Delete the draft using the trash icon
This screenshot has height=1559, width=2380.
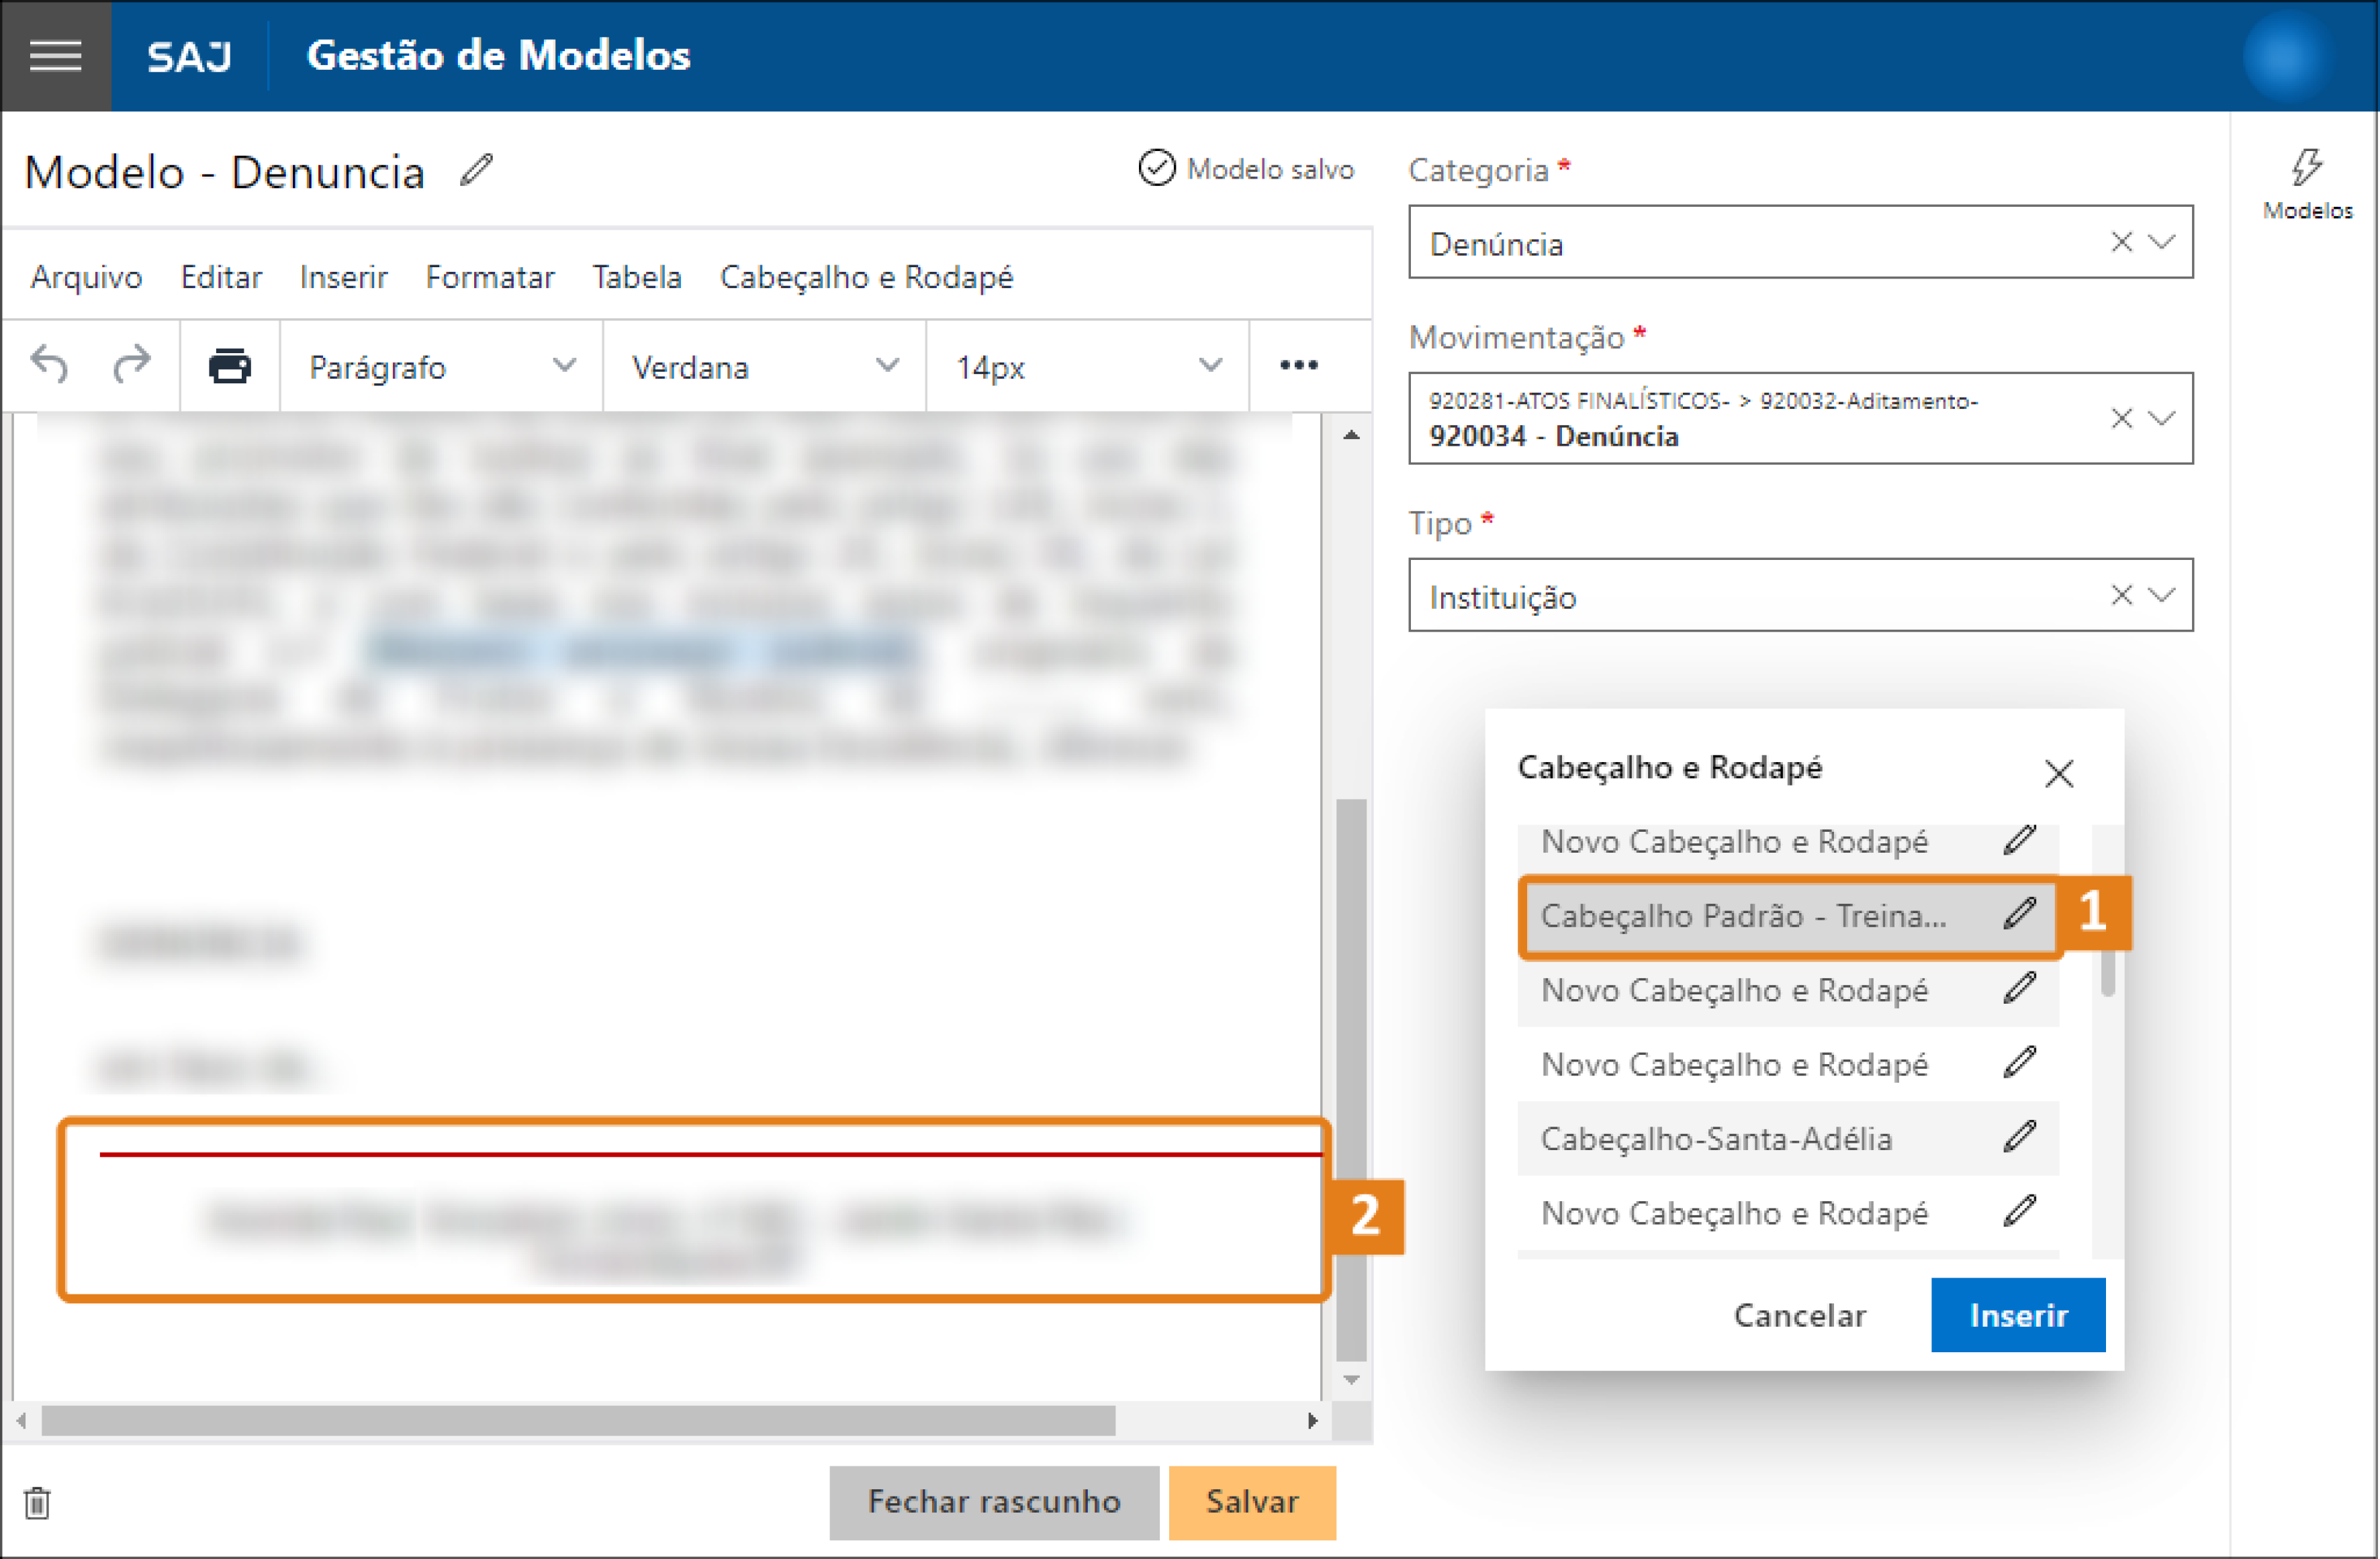pyautogui.click(x=36, y=1503)
